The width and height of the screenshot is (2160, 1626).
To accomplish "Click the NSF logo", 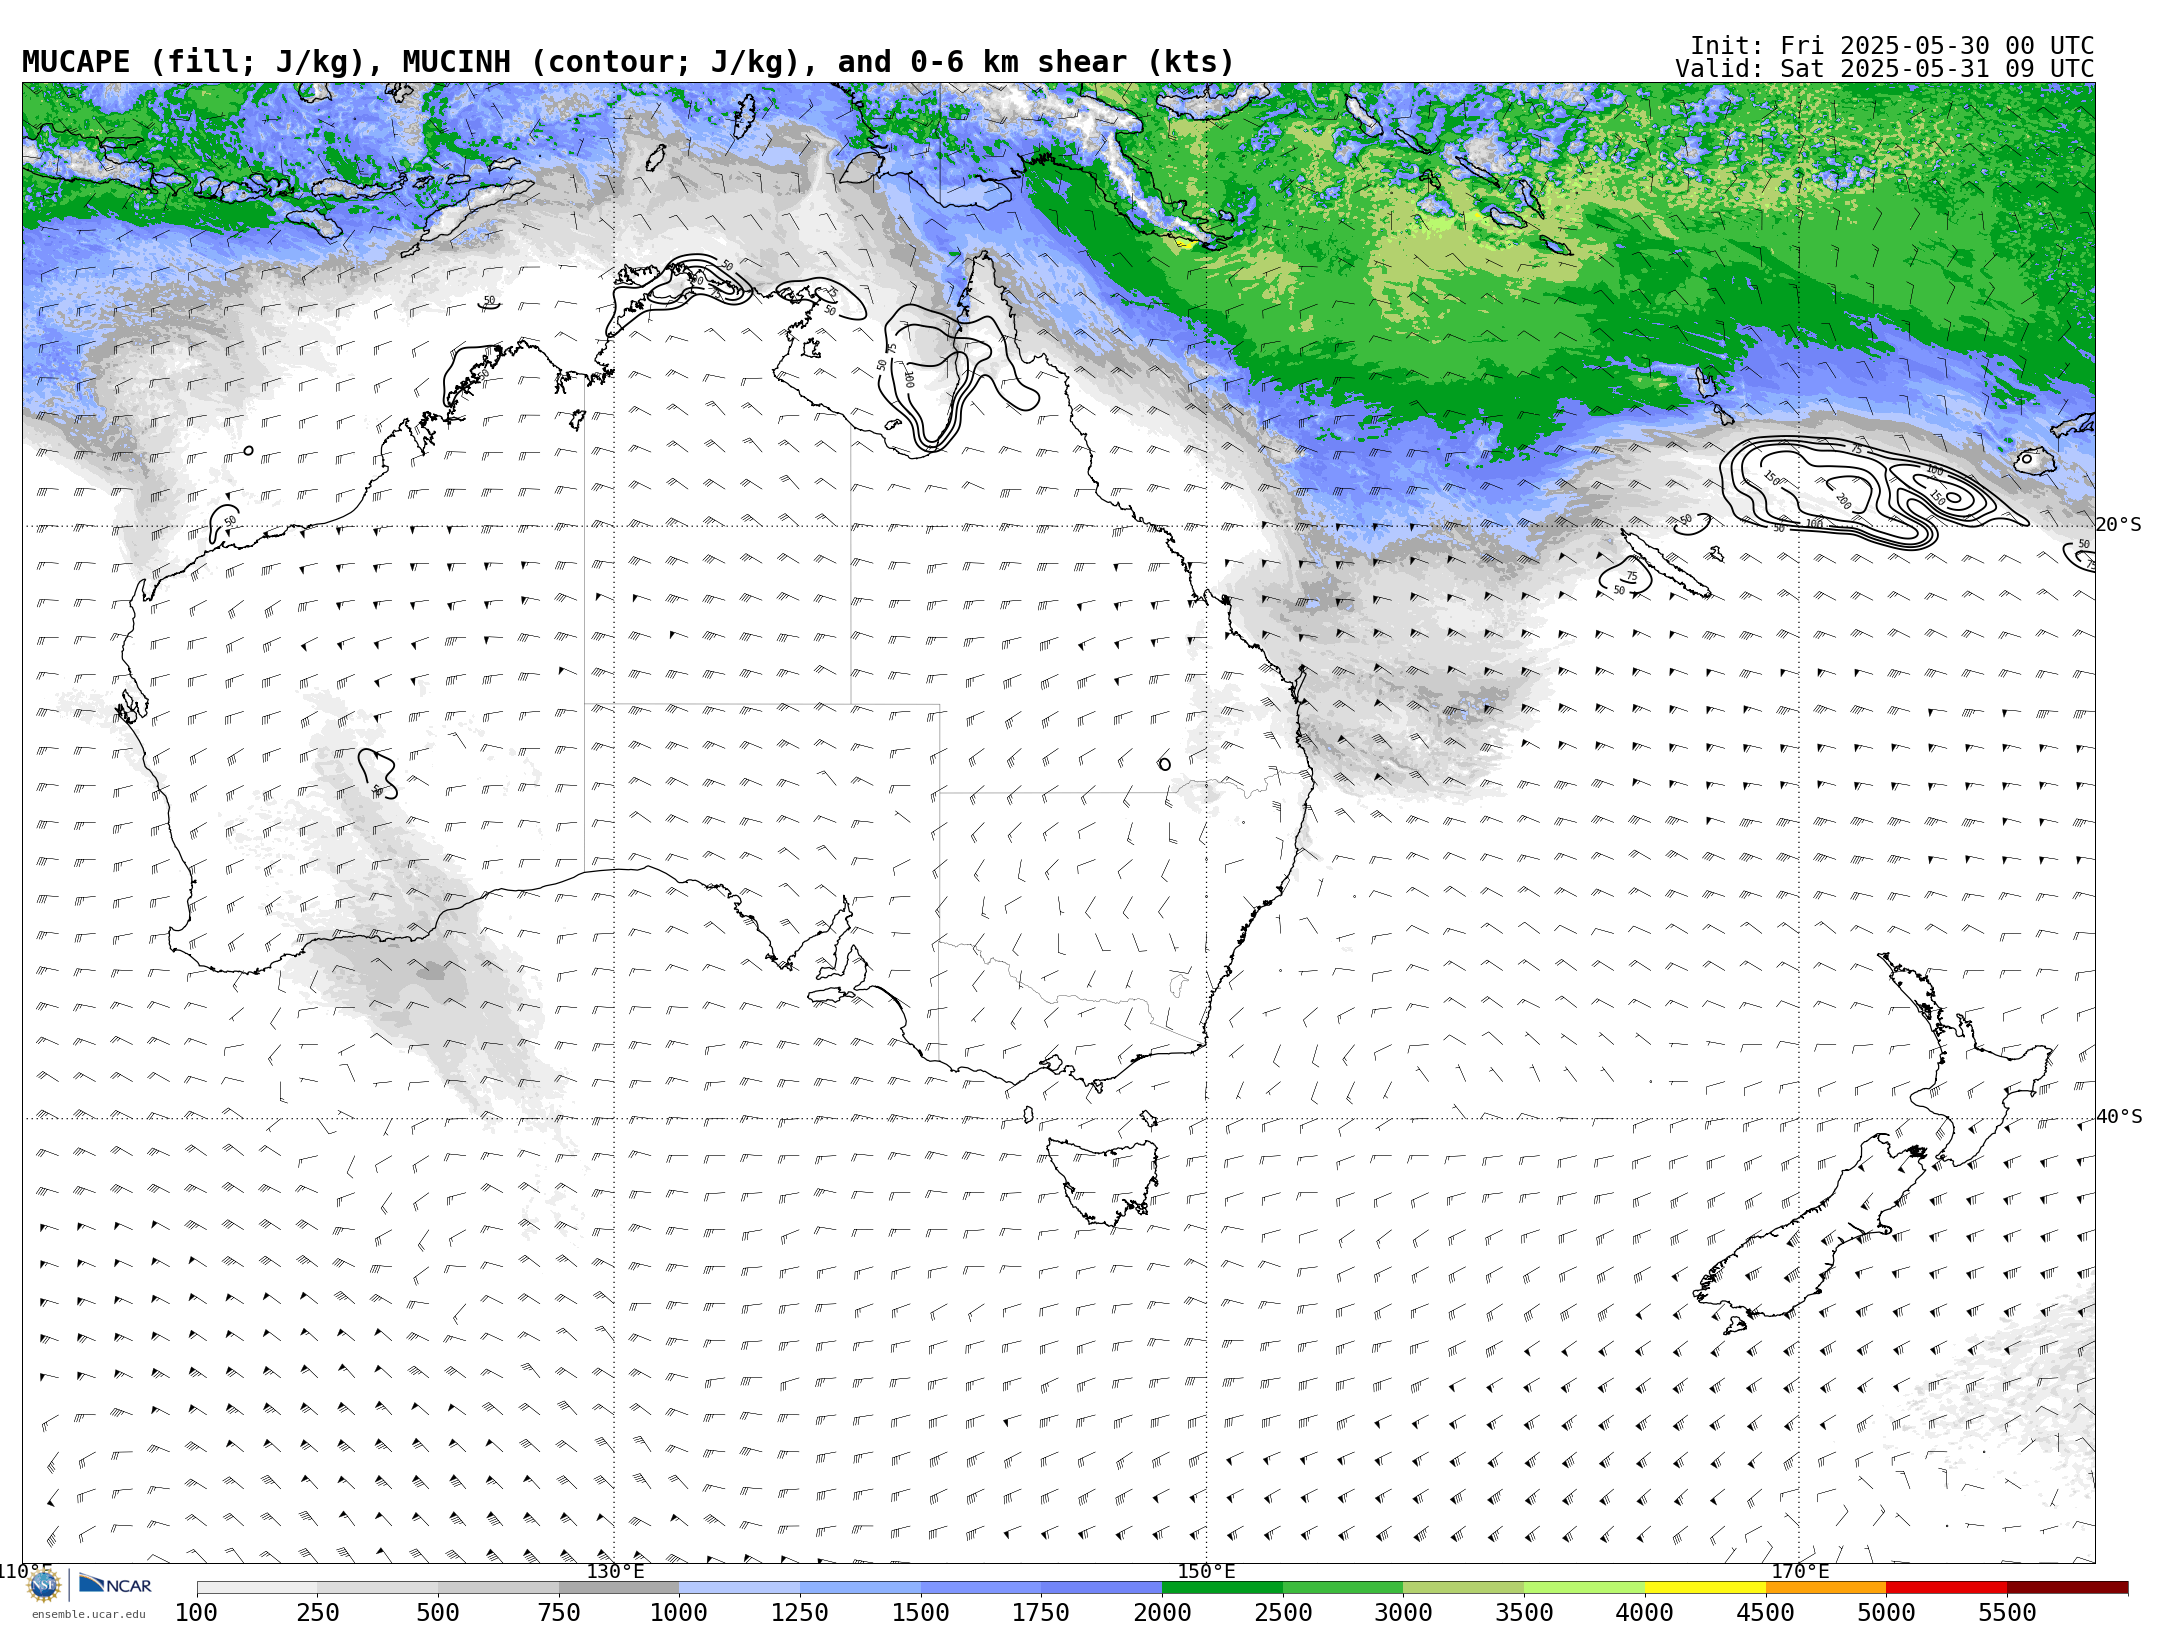I will point(44,1585).
